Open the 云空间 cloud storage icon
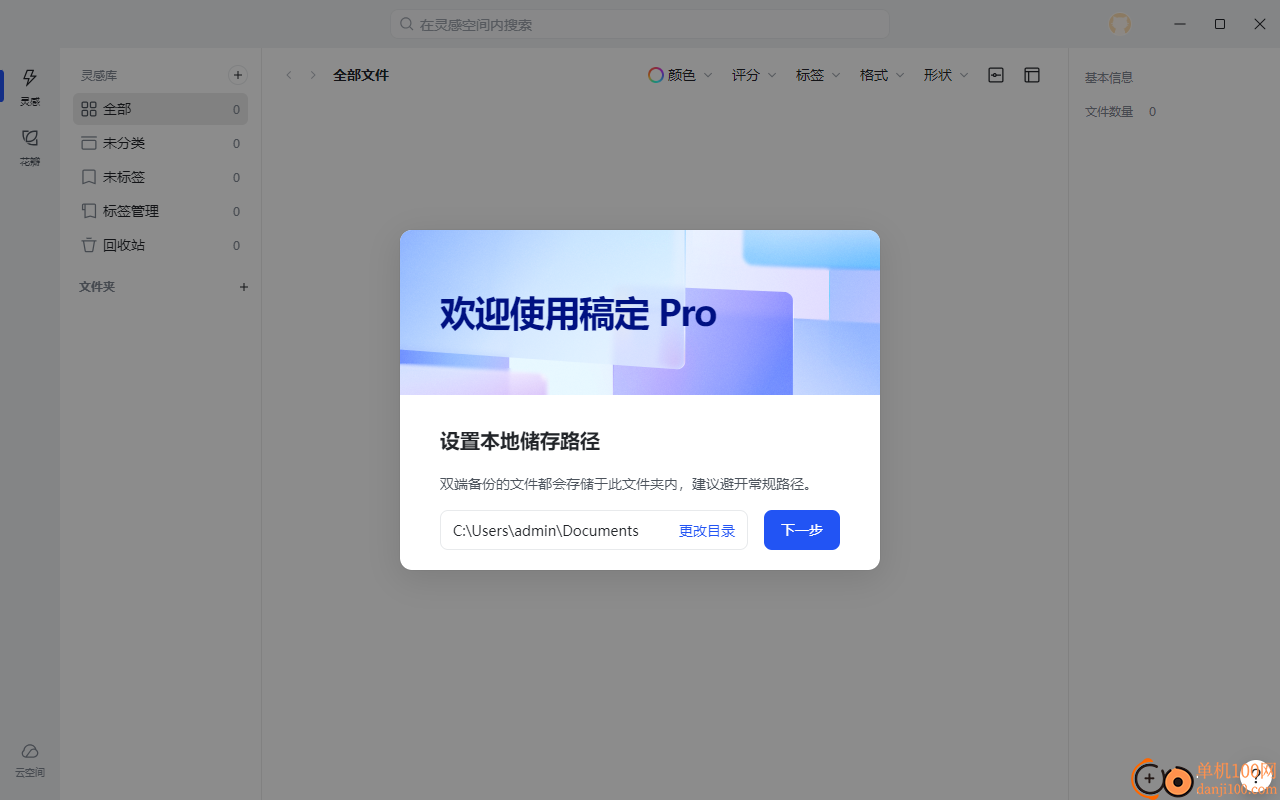The image size is (1280, 800). tap(30, 760)
